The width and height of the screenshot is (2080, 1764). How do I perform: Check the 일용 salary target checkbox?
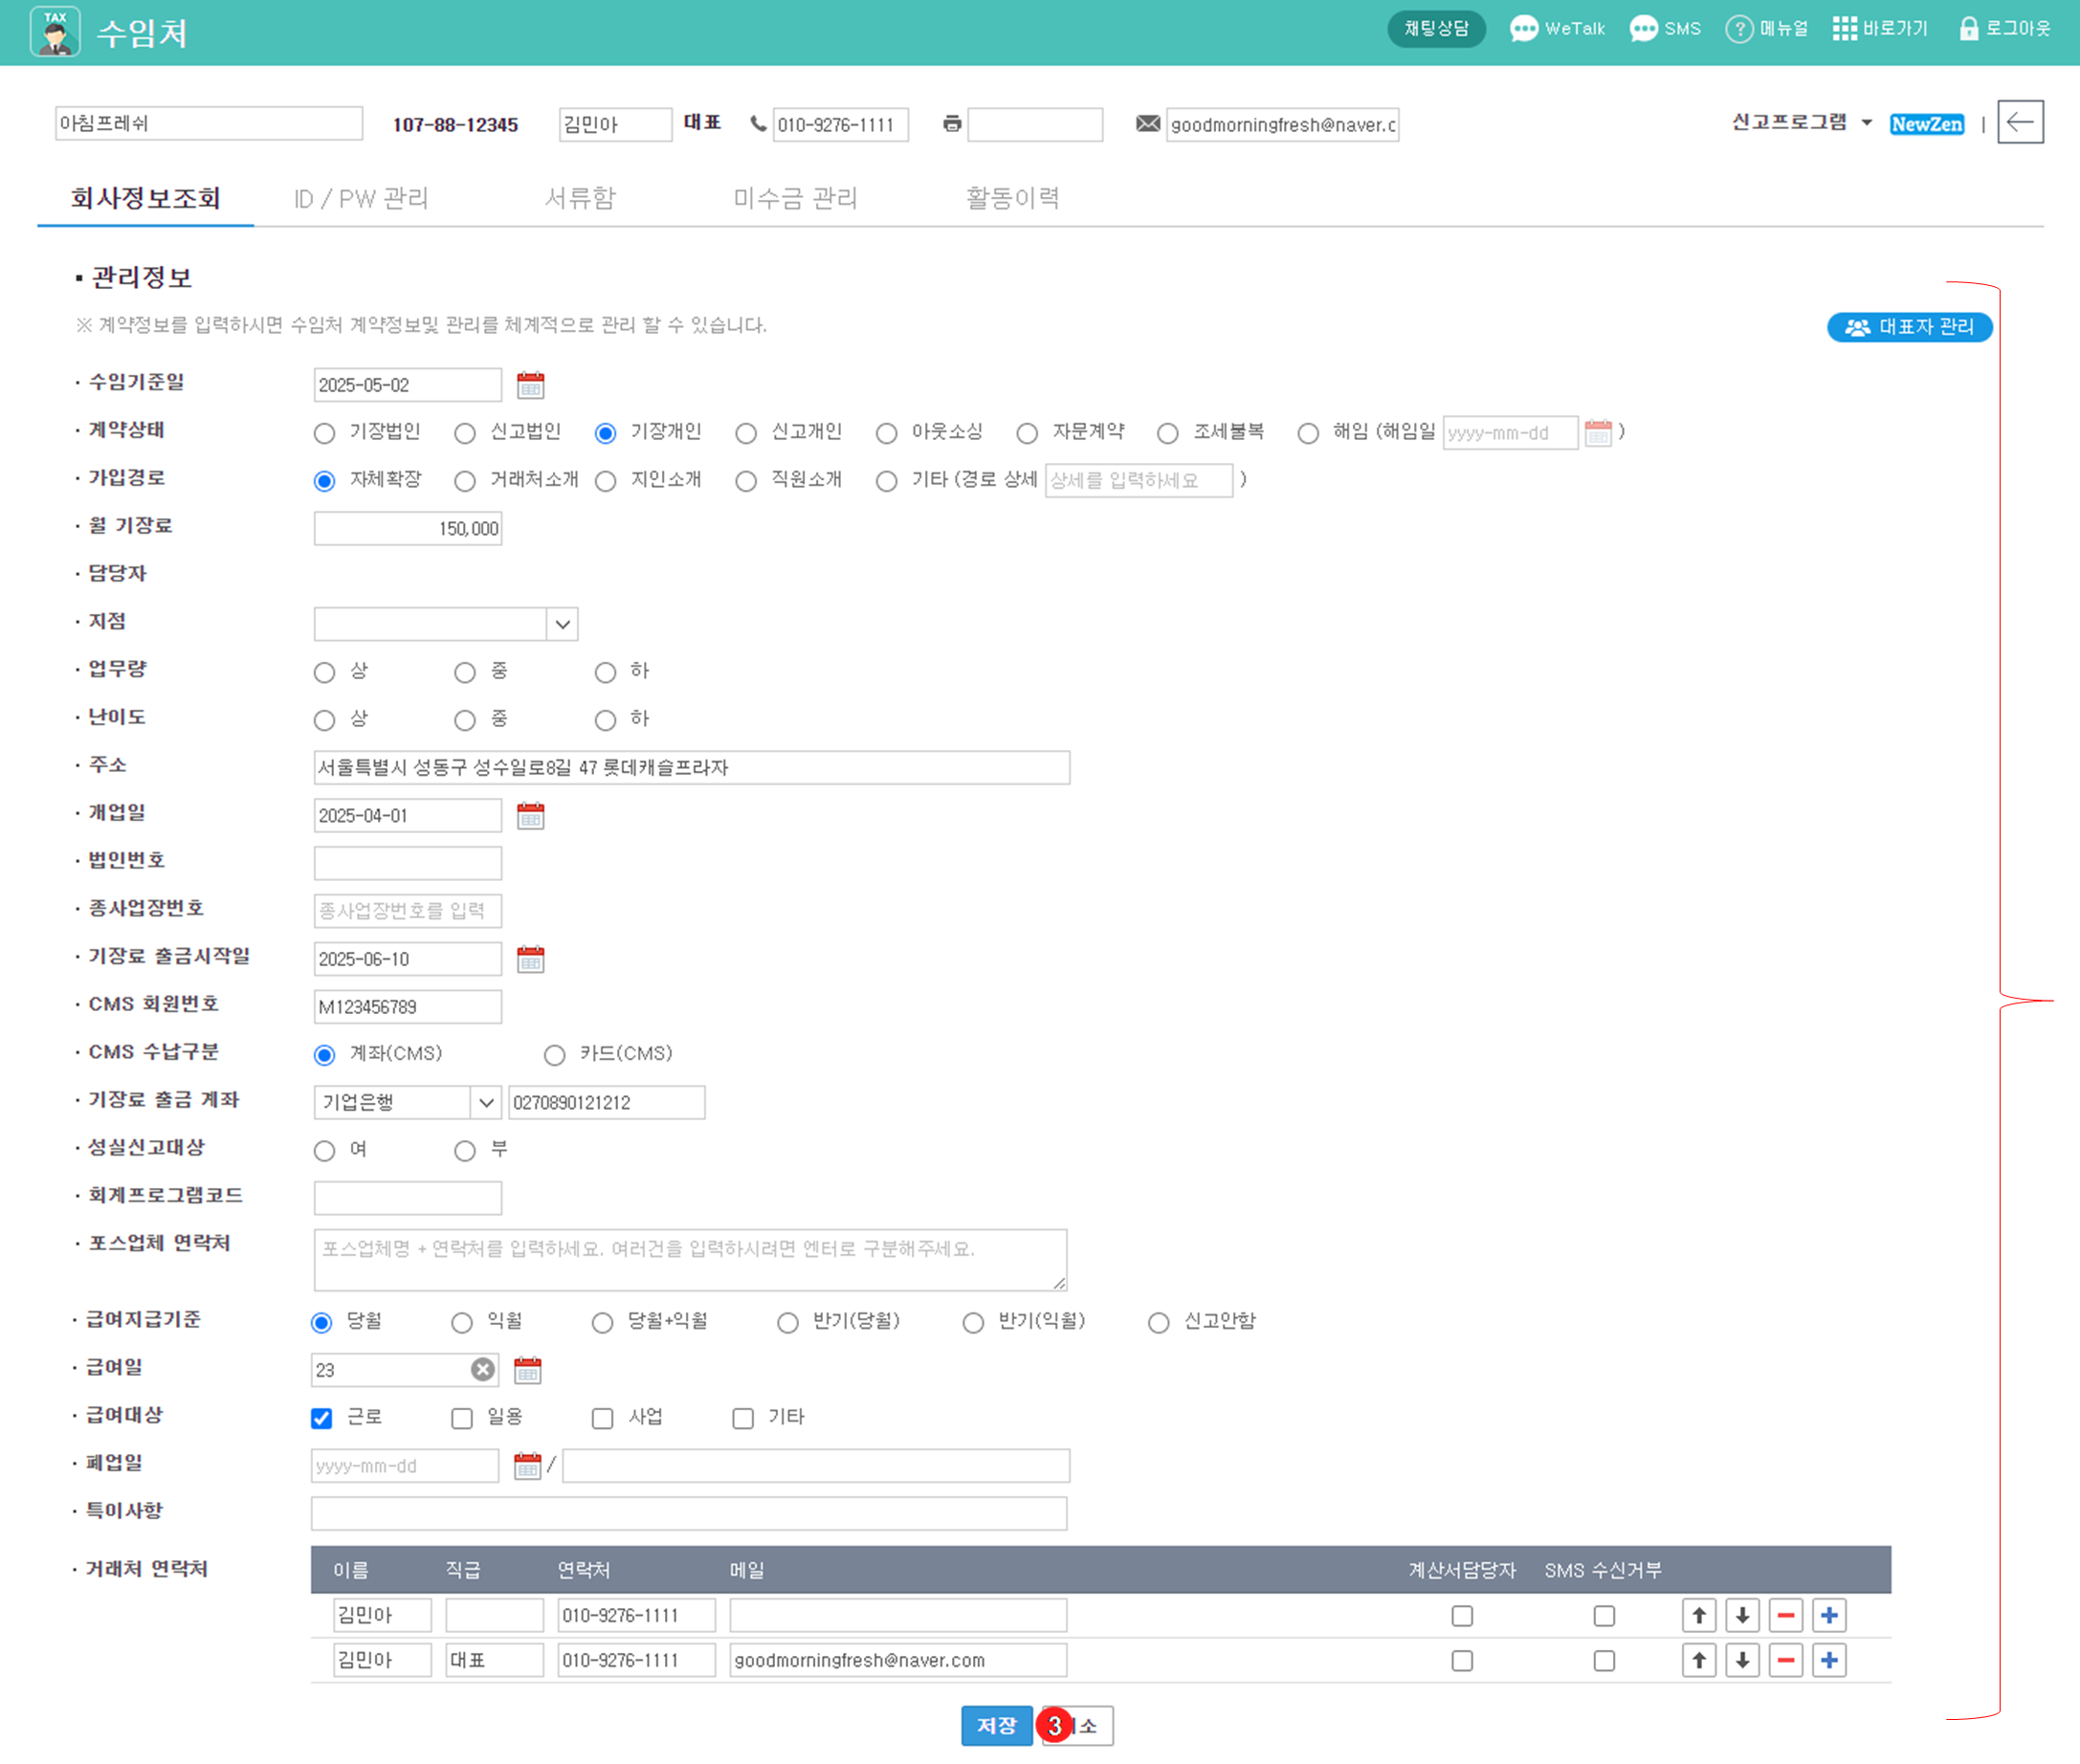coord(461,1418)
